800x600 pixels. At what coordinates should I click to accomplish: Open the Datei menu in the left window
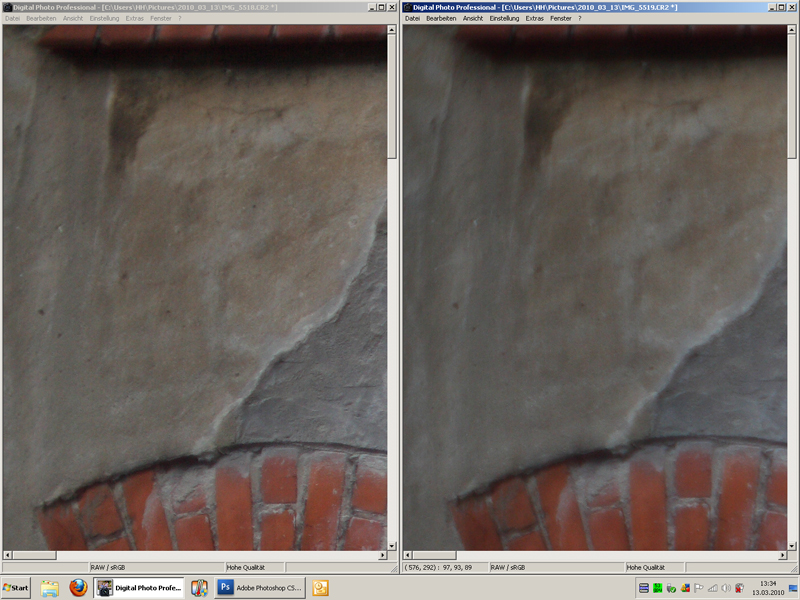pos(13,19)
